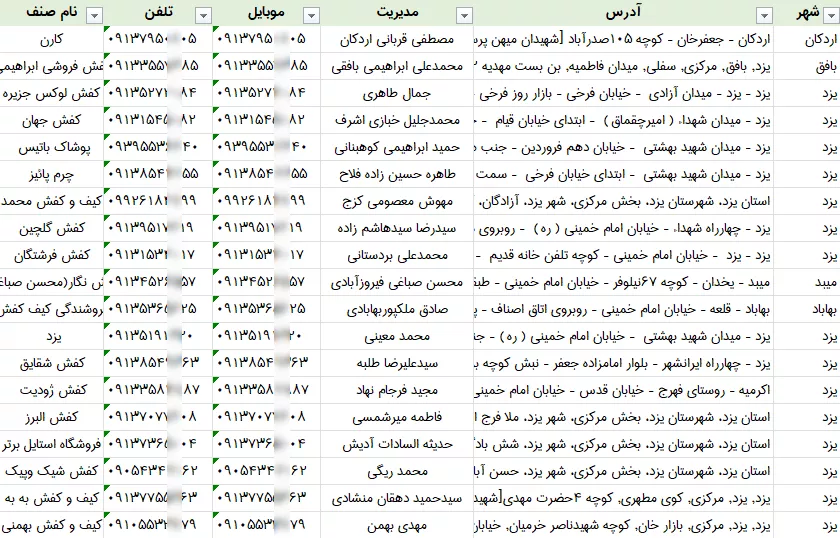
Task: Click cell محسن صباغی فیروزآبادی
Action: tap(397, 282)
